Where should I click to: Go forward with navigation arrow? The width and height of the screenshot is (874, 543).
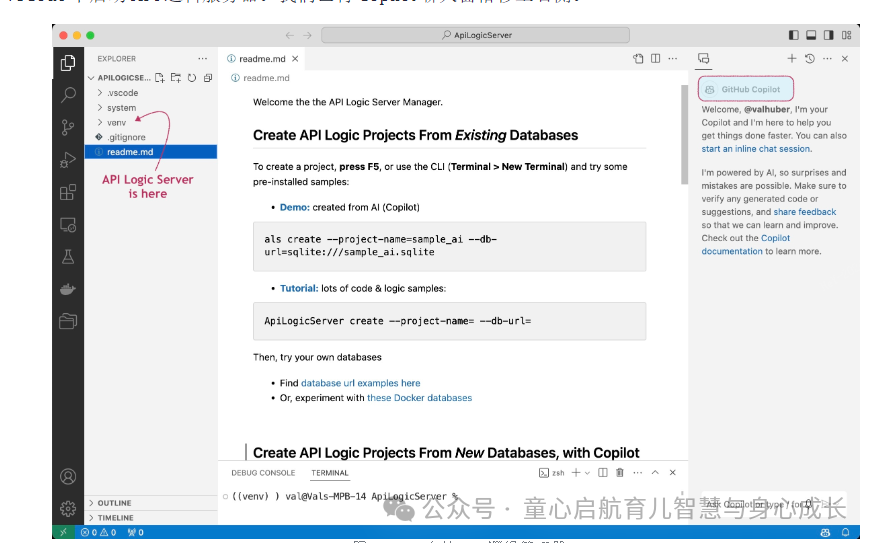point(307,35)
